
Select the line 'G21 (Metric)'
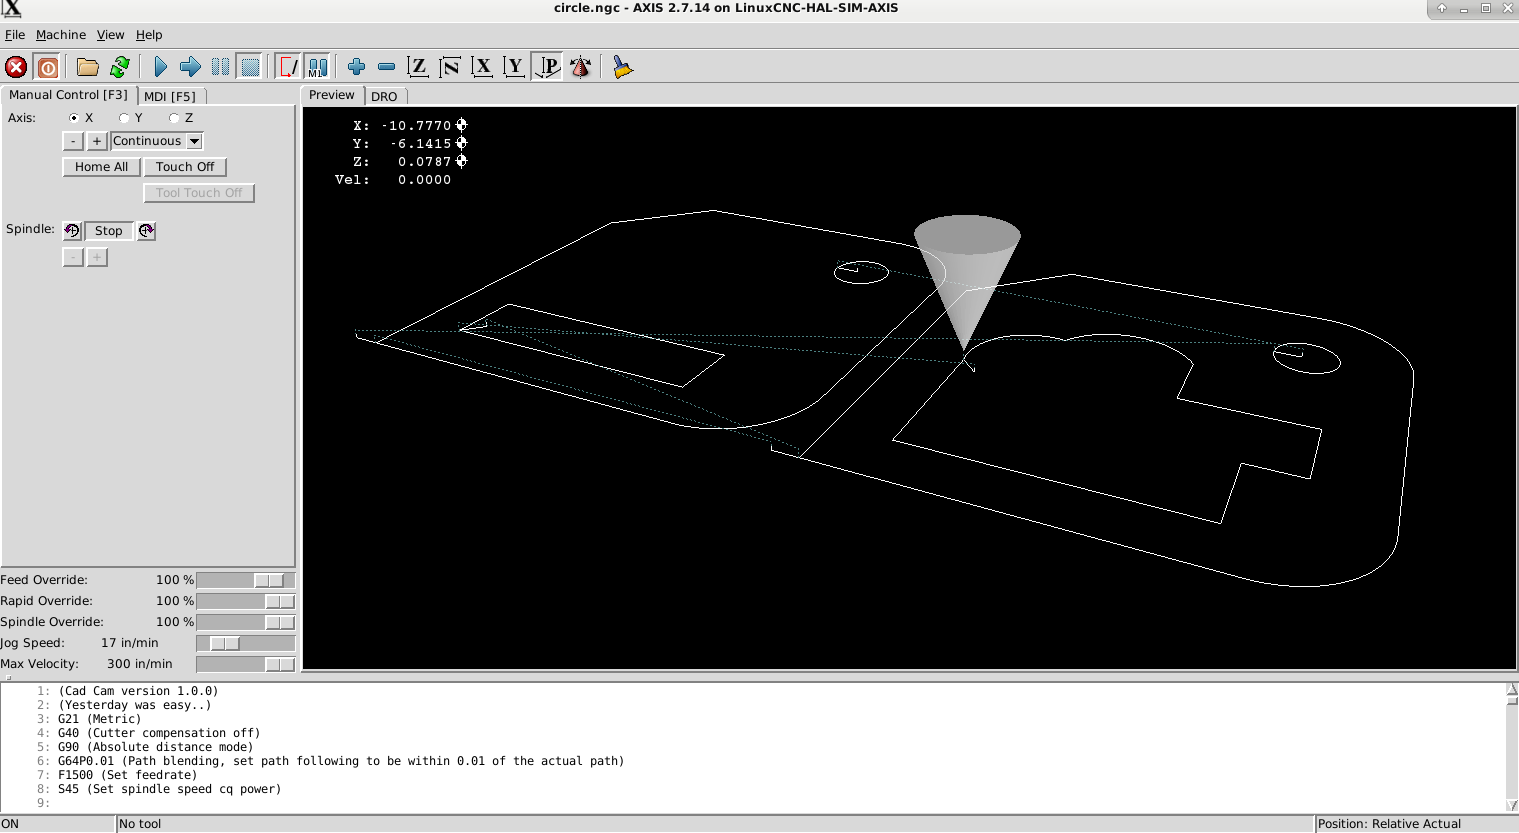[99, 719]
